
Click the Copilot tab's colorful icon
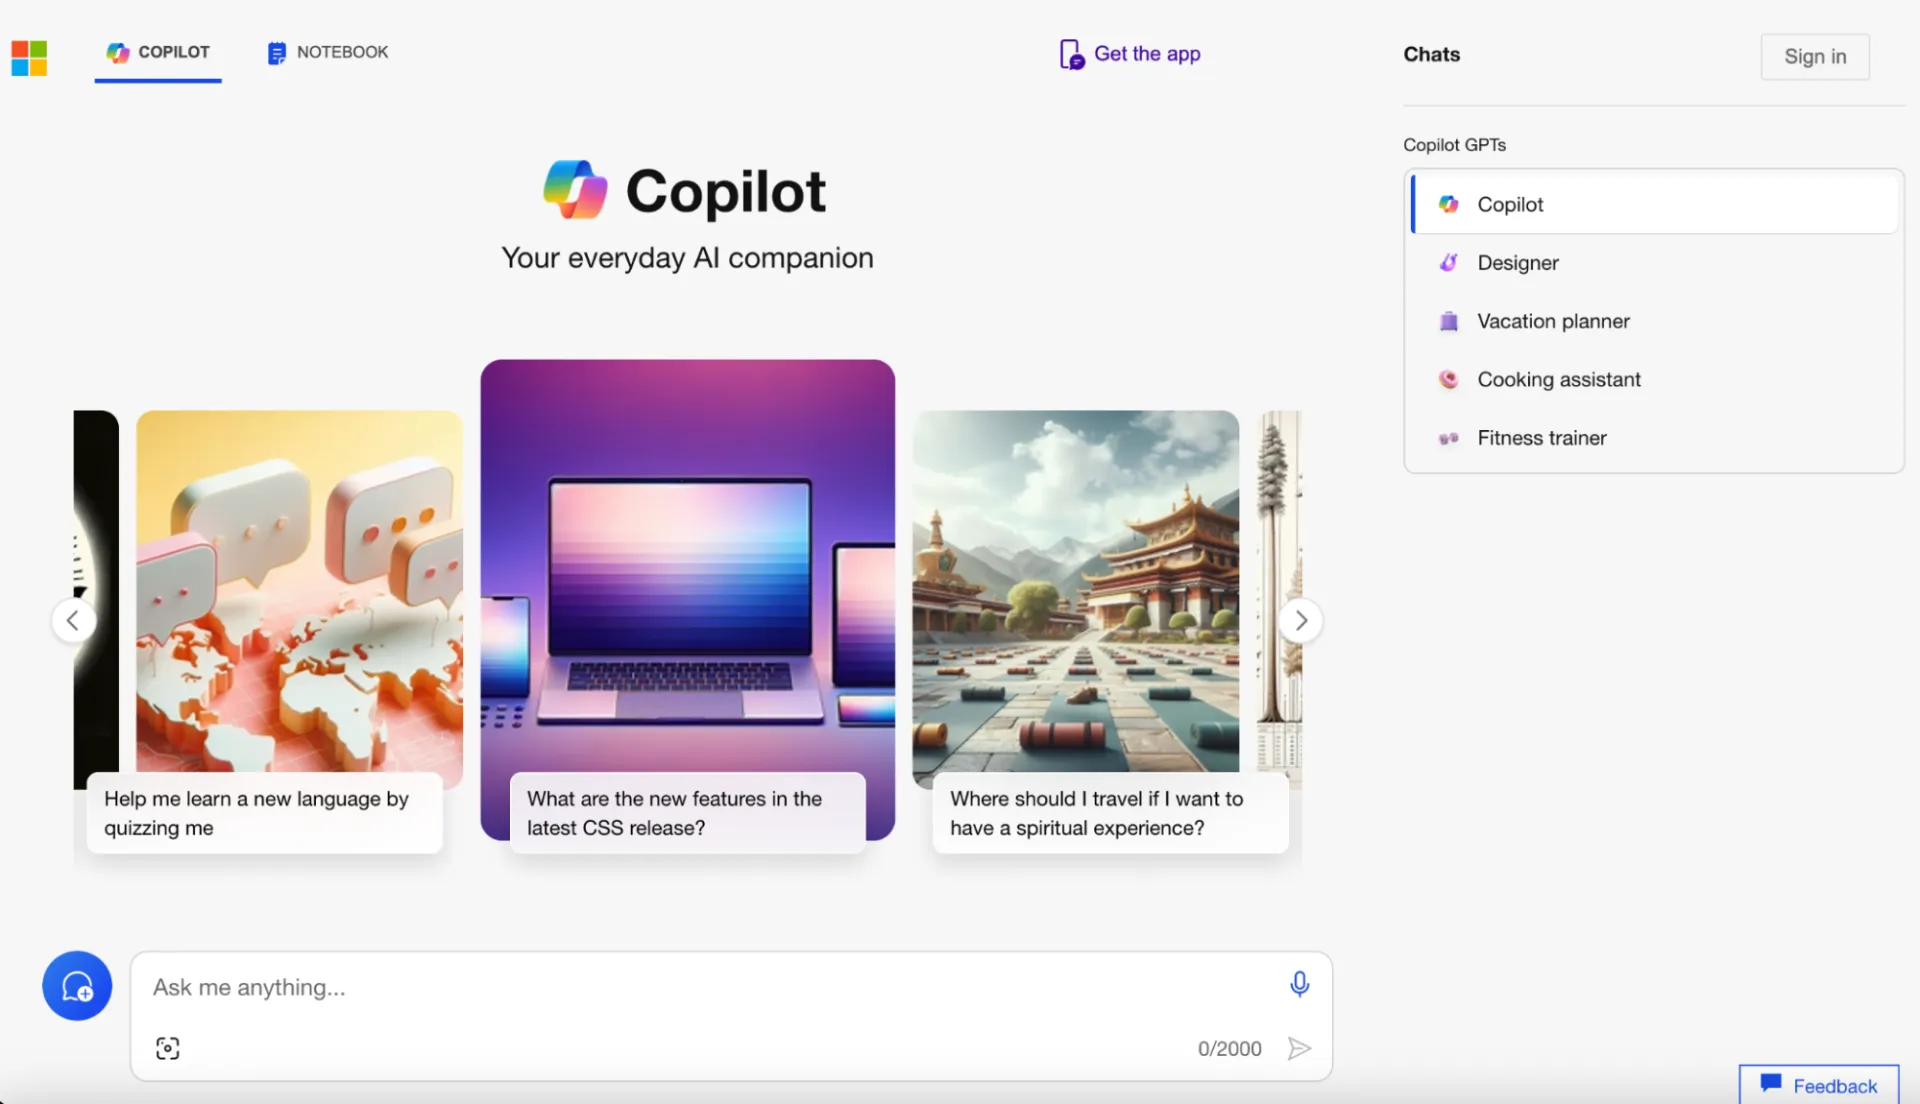(118, 53)
